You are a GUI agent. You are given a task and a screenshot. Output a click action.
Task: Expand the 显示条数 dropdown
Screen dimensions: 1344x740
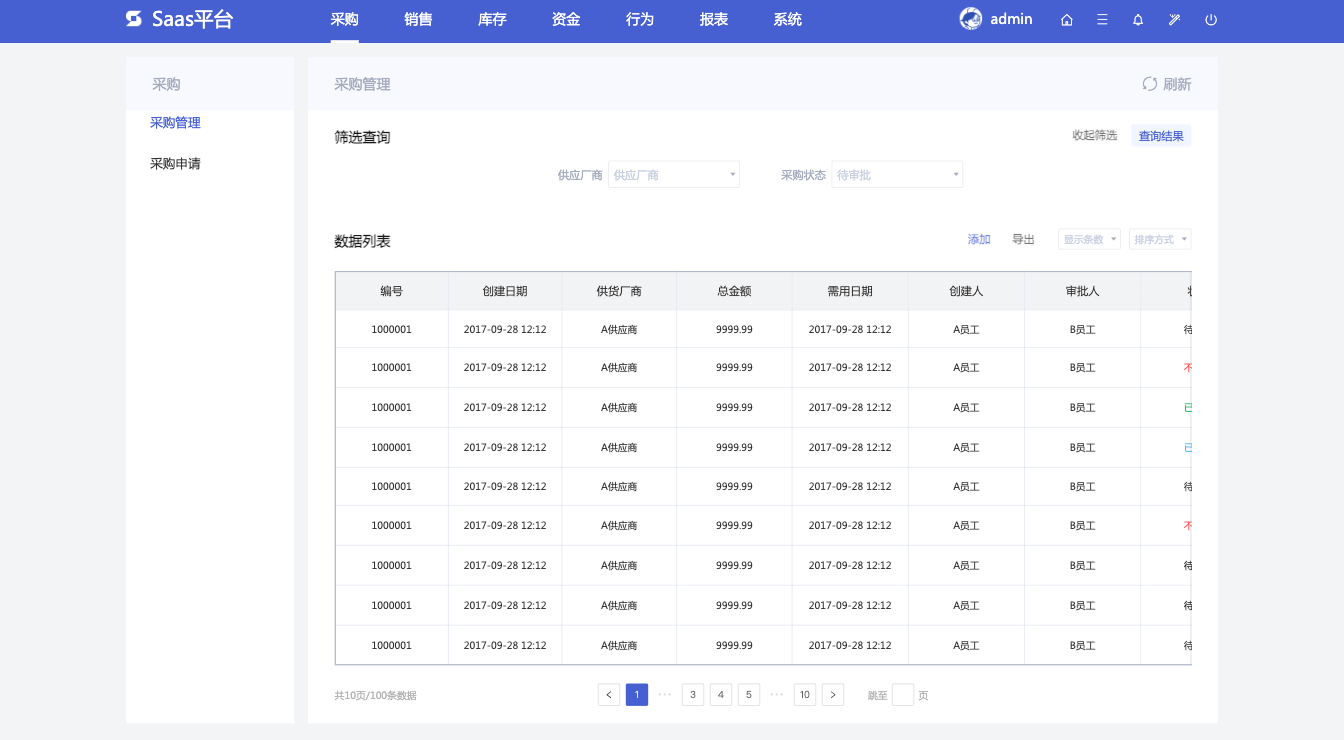point(1089,240)
